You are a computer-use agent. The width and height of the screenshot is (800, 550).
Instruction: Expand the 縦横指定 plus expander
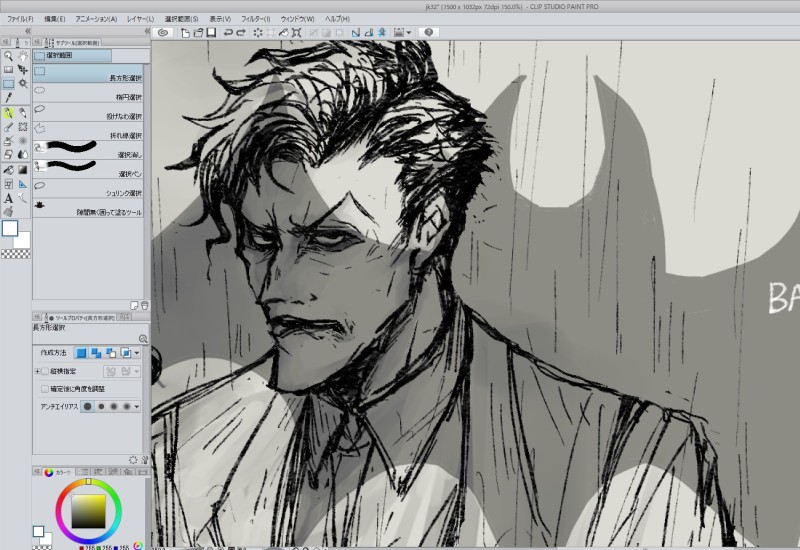coord(37,371)
